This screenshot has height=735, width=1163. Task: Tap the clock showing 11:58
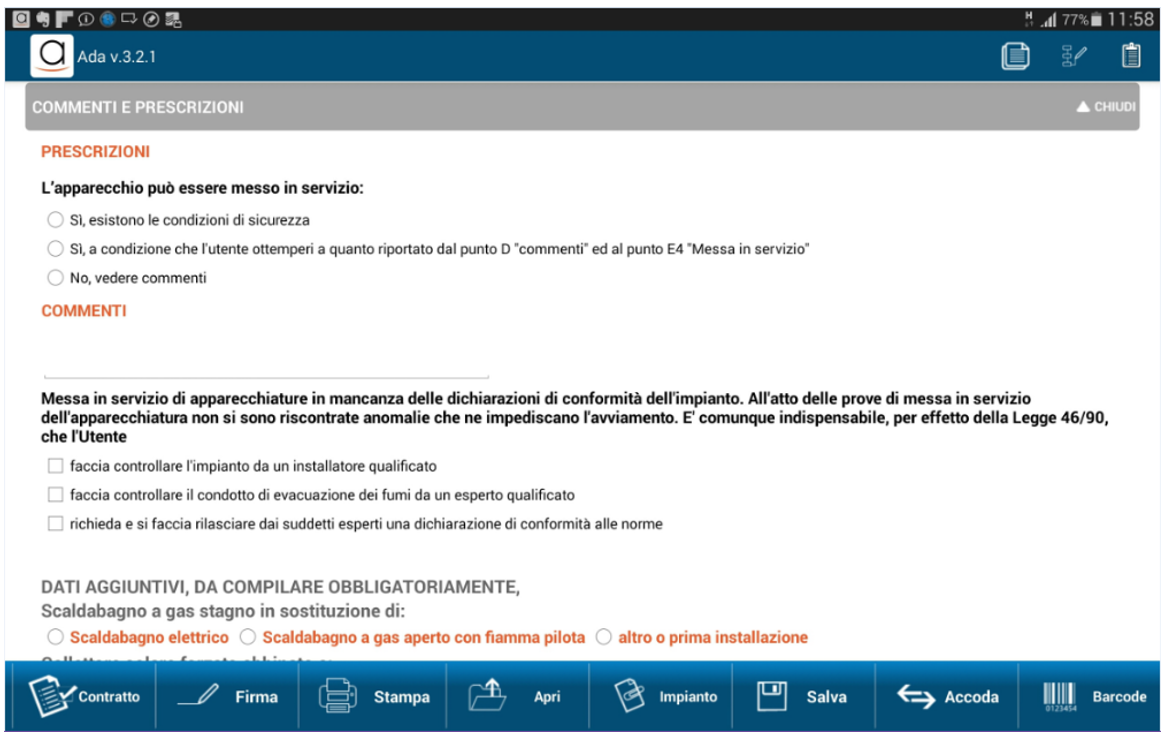coord(1130,19)
